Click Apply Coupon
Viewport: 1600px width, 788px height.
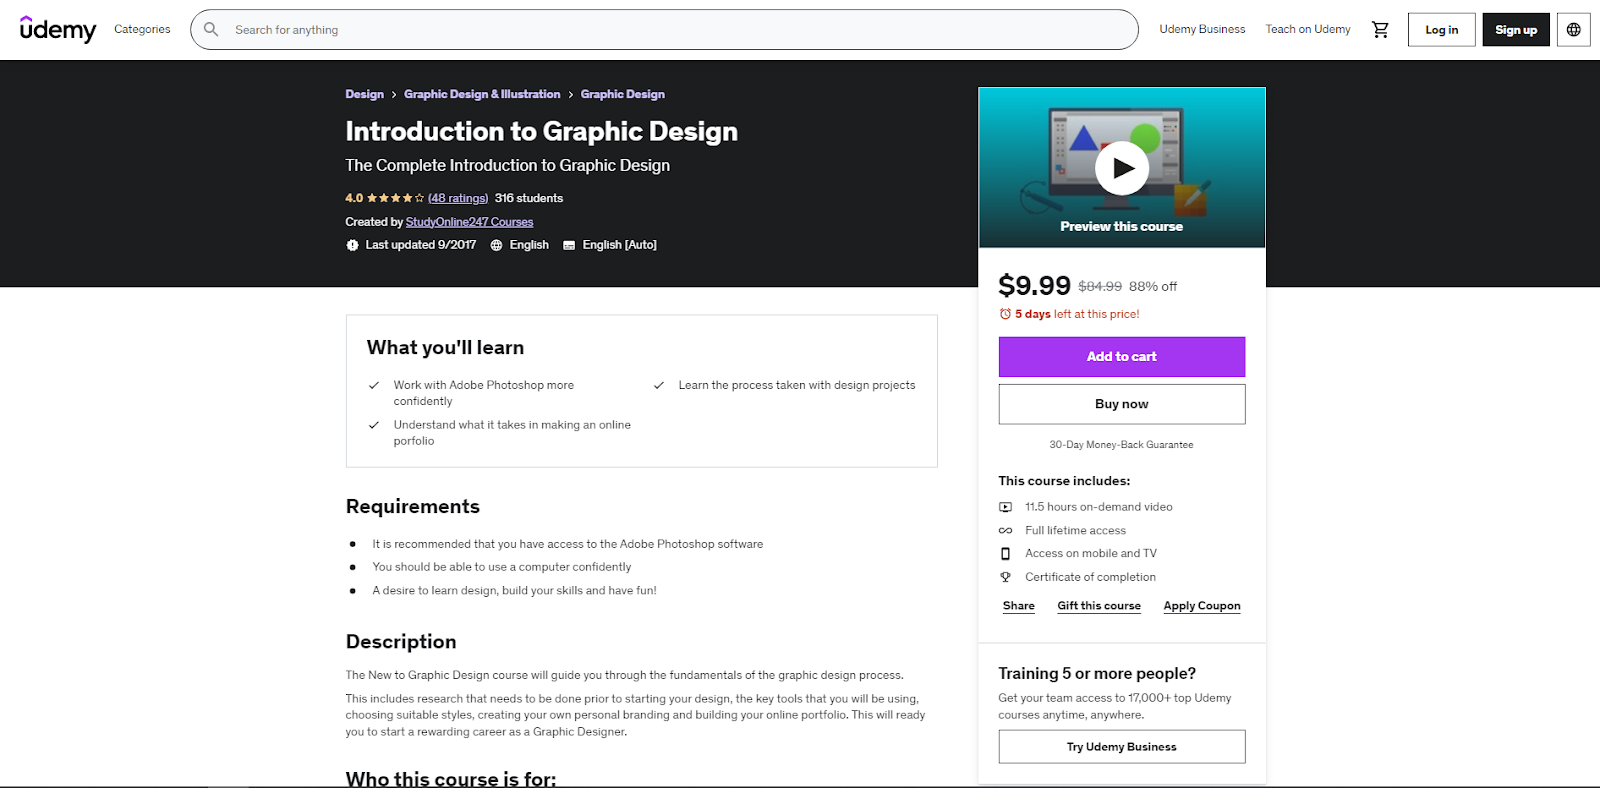point(1202,606)
